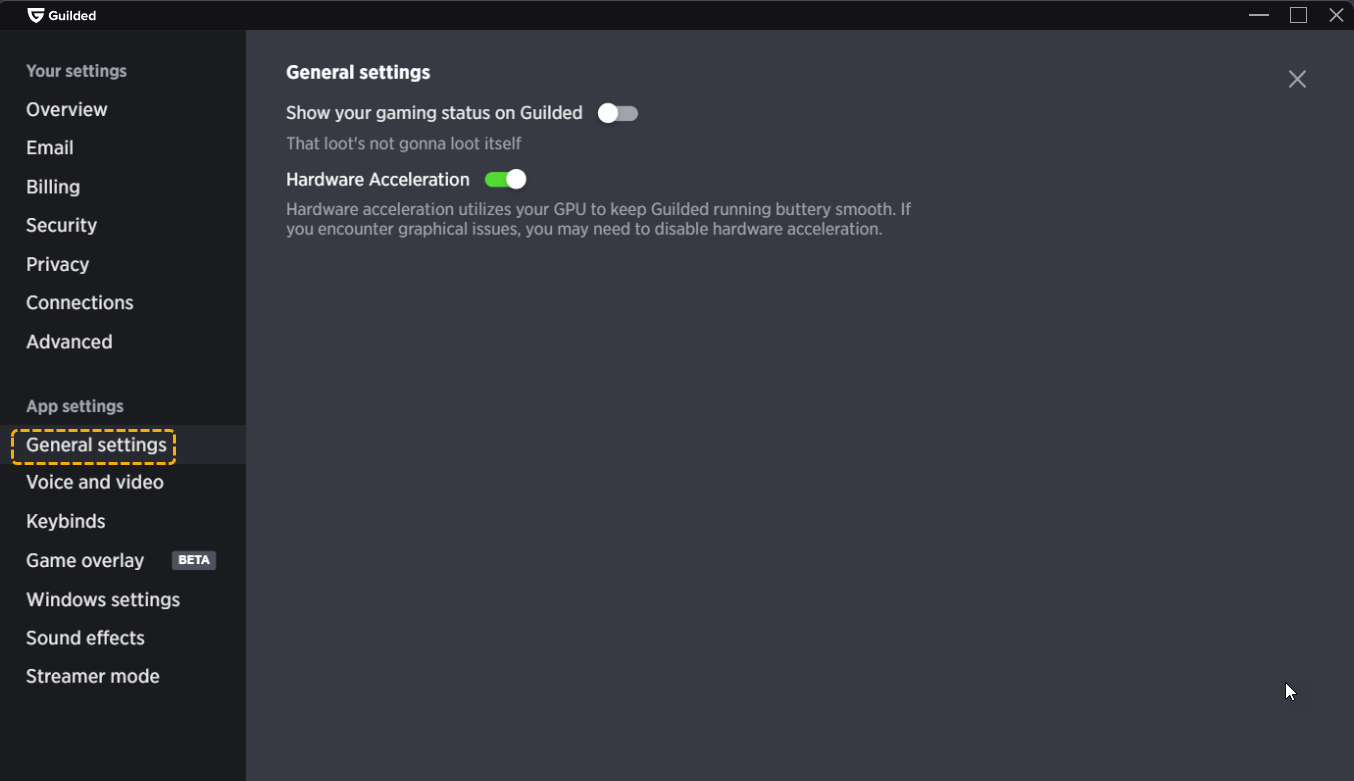Close settings with the X icon
This screenshot has height=781, width=1354.
[1297, 79]
